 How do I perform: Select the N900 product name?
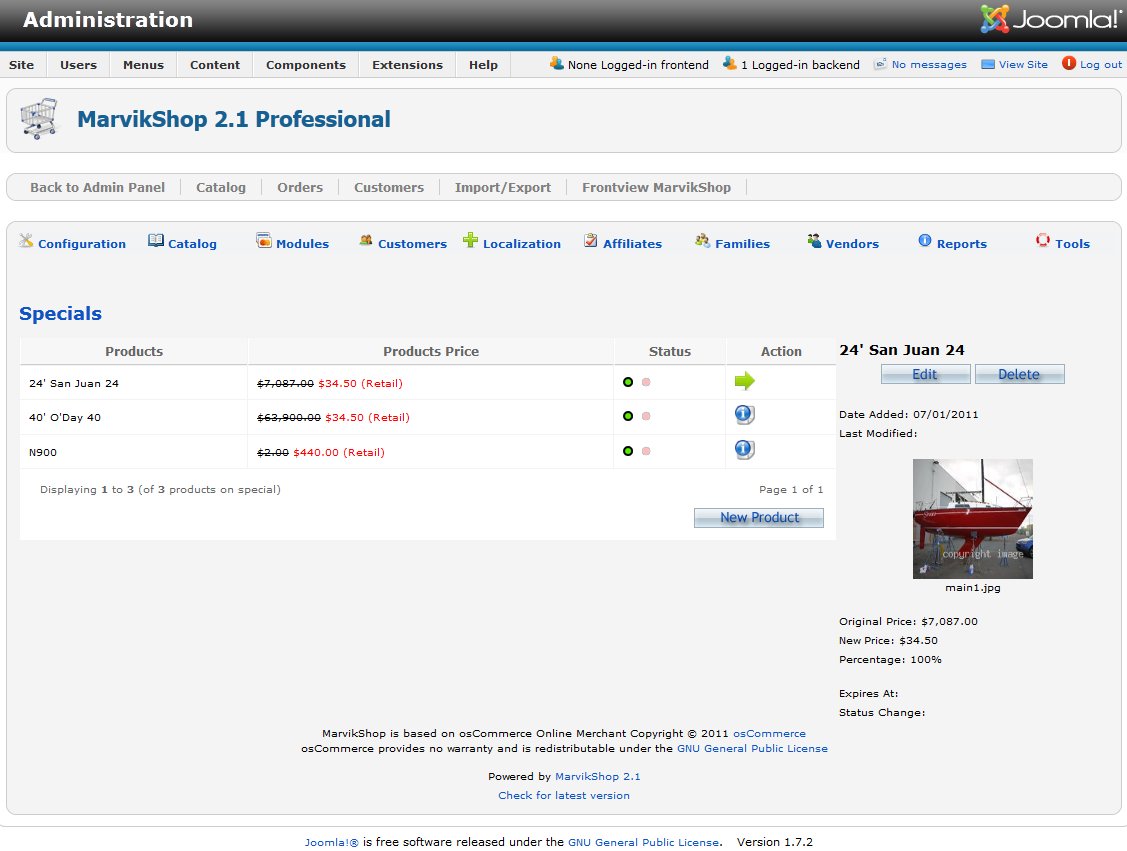(x=43, y=453)
